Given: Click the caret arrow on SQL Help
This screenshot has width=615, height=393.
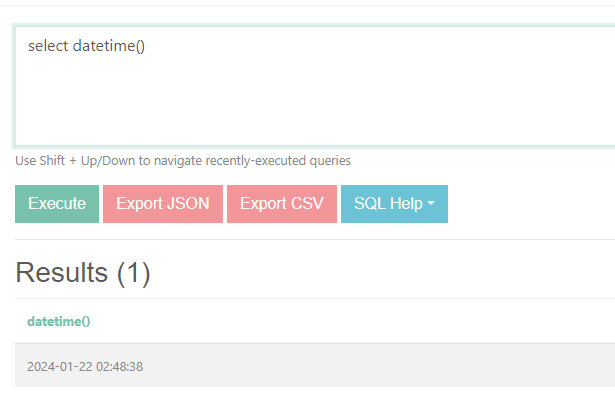Looking at the screenshot, I should tap(431, 203).
